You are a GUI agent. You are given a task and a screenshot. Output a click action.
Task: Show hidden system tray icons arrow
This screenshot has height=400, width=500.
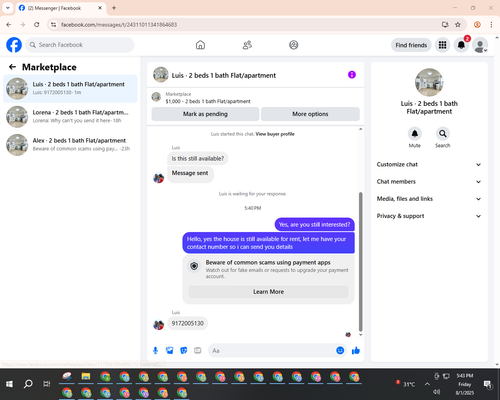coord(427,384)
